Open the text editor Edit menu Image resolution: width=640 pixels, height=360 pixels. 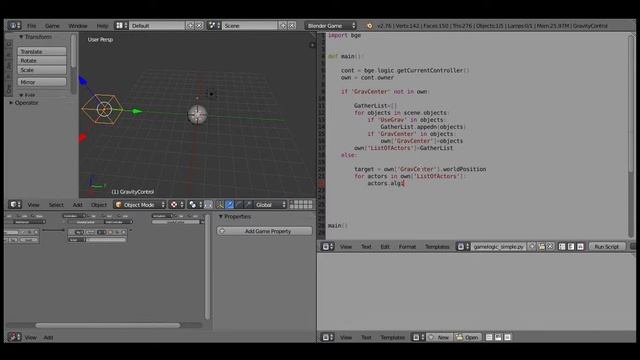point(384,247)
